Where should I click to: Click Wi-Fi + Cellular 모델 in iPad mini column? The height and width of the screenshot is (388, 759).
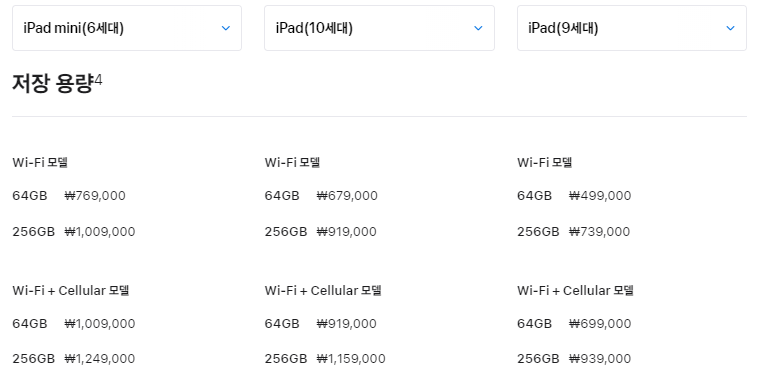coord(71,290)
